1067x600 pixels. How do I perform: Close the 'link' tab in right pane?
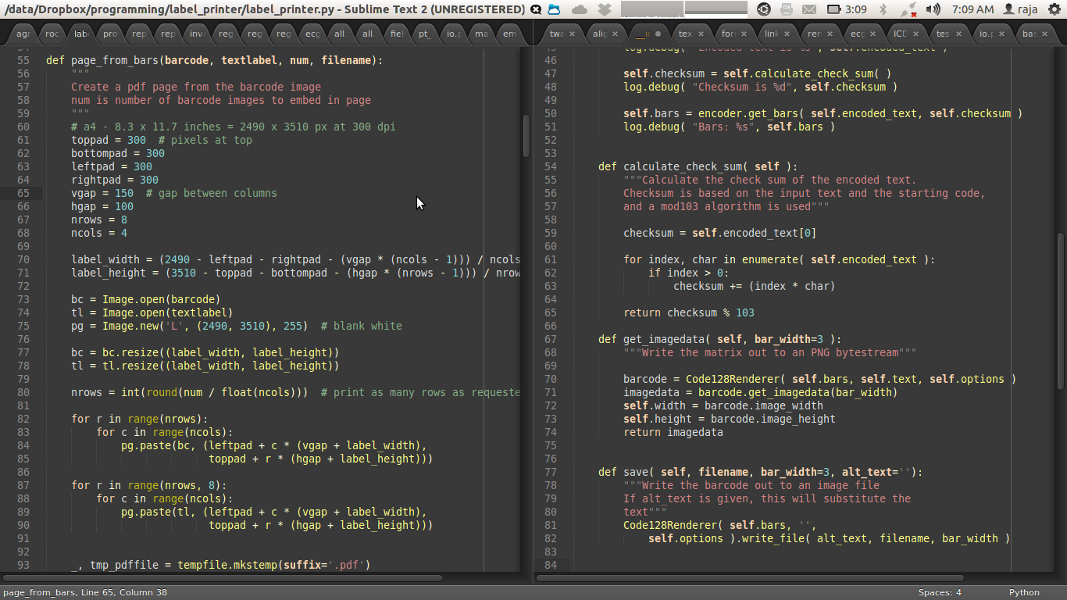coord(786,33)
